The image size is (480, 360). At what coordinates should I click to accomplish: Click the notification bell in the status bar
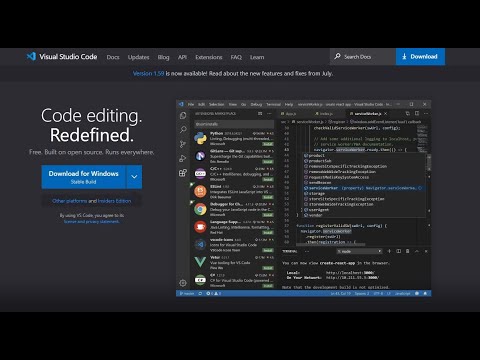tap(425, 293)
